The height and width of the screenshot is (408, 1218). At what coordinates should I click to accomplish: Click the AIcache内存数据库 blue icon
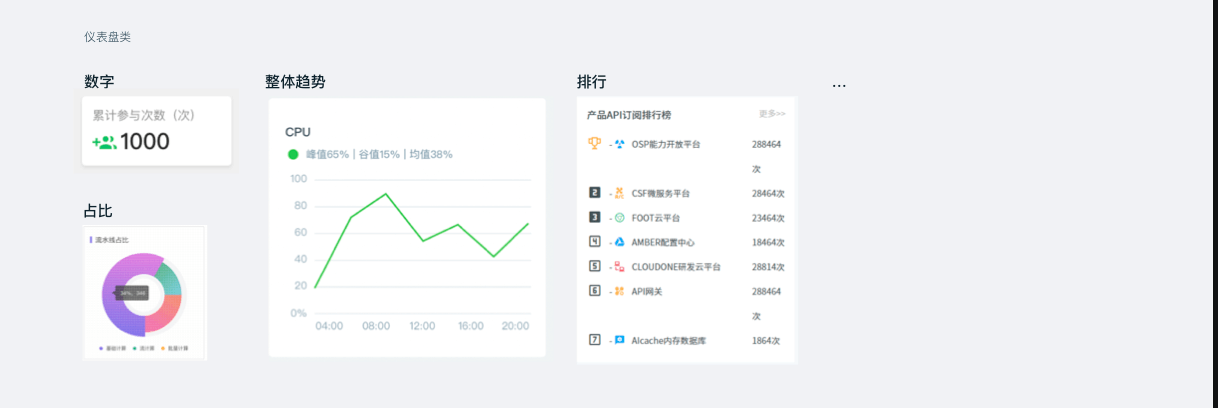620,340
